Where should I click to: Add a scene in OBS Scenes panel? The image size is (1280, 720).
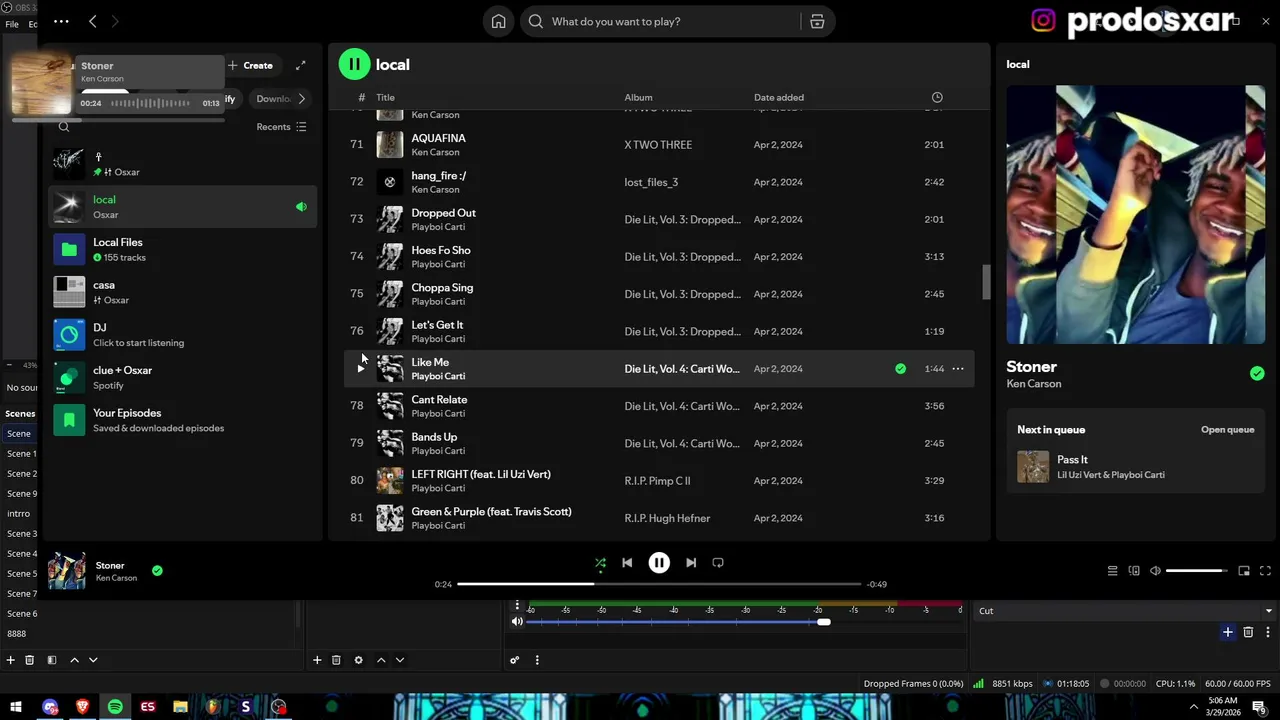pos(11,660)
